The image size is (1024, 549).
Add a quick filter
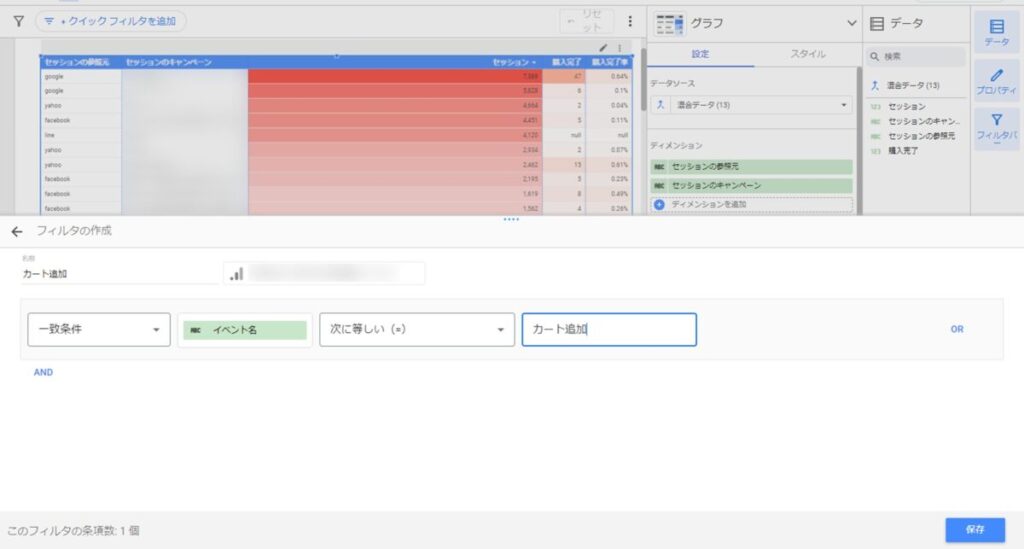click(111, 22)
